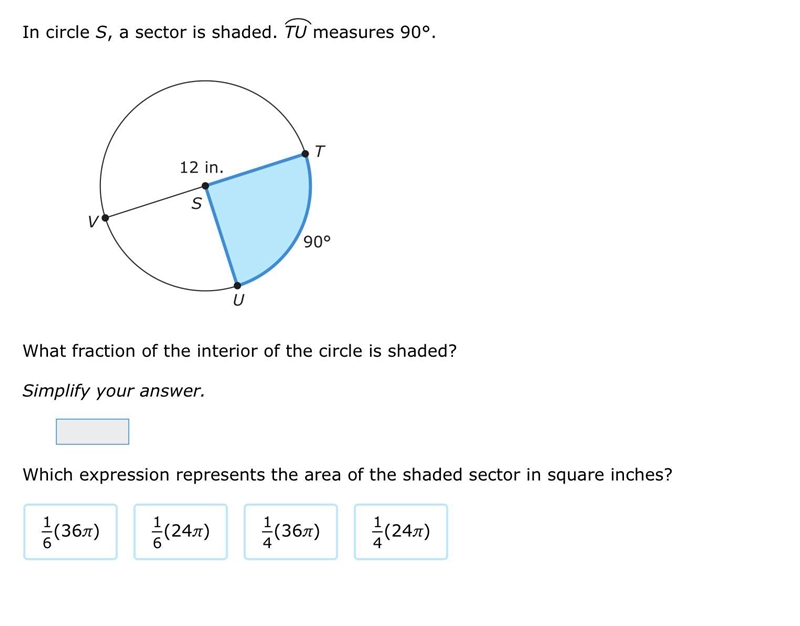Viewport: 800px width, 626px height.
Task: Click the "12 in." radius label
Action: click(202, 167)
